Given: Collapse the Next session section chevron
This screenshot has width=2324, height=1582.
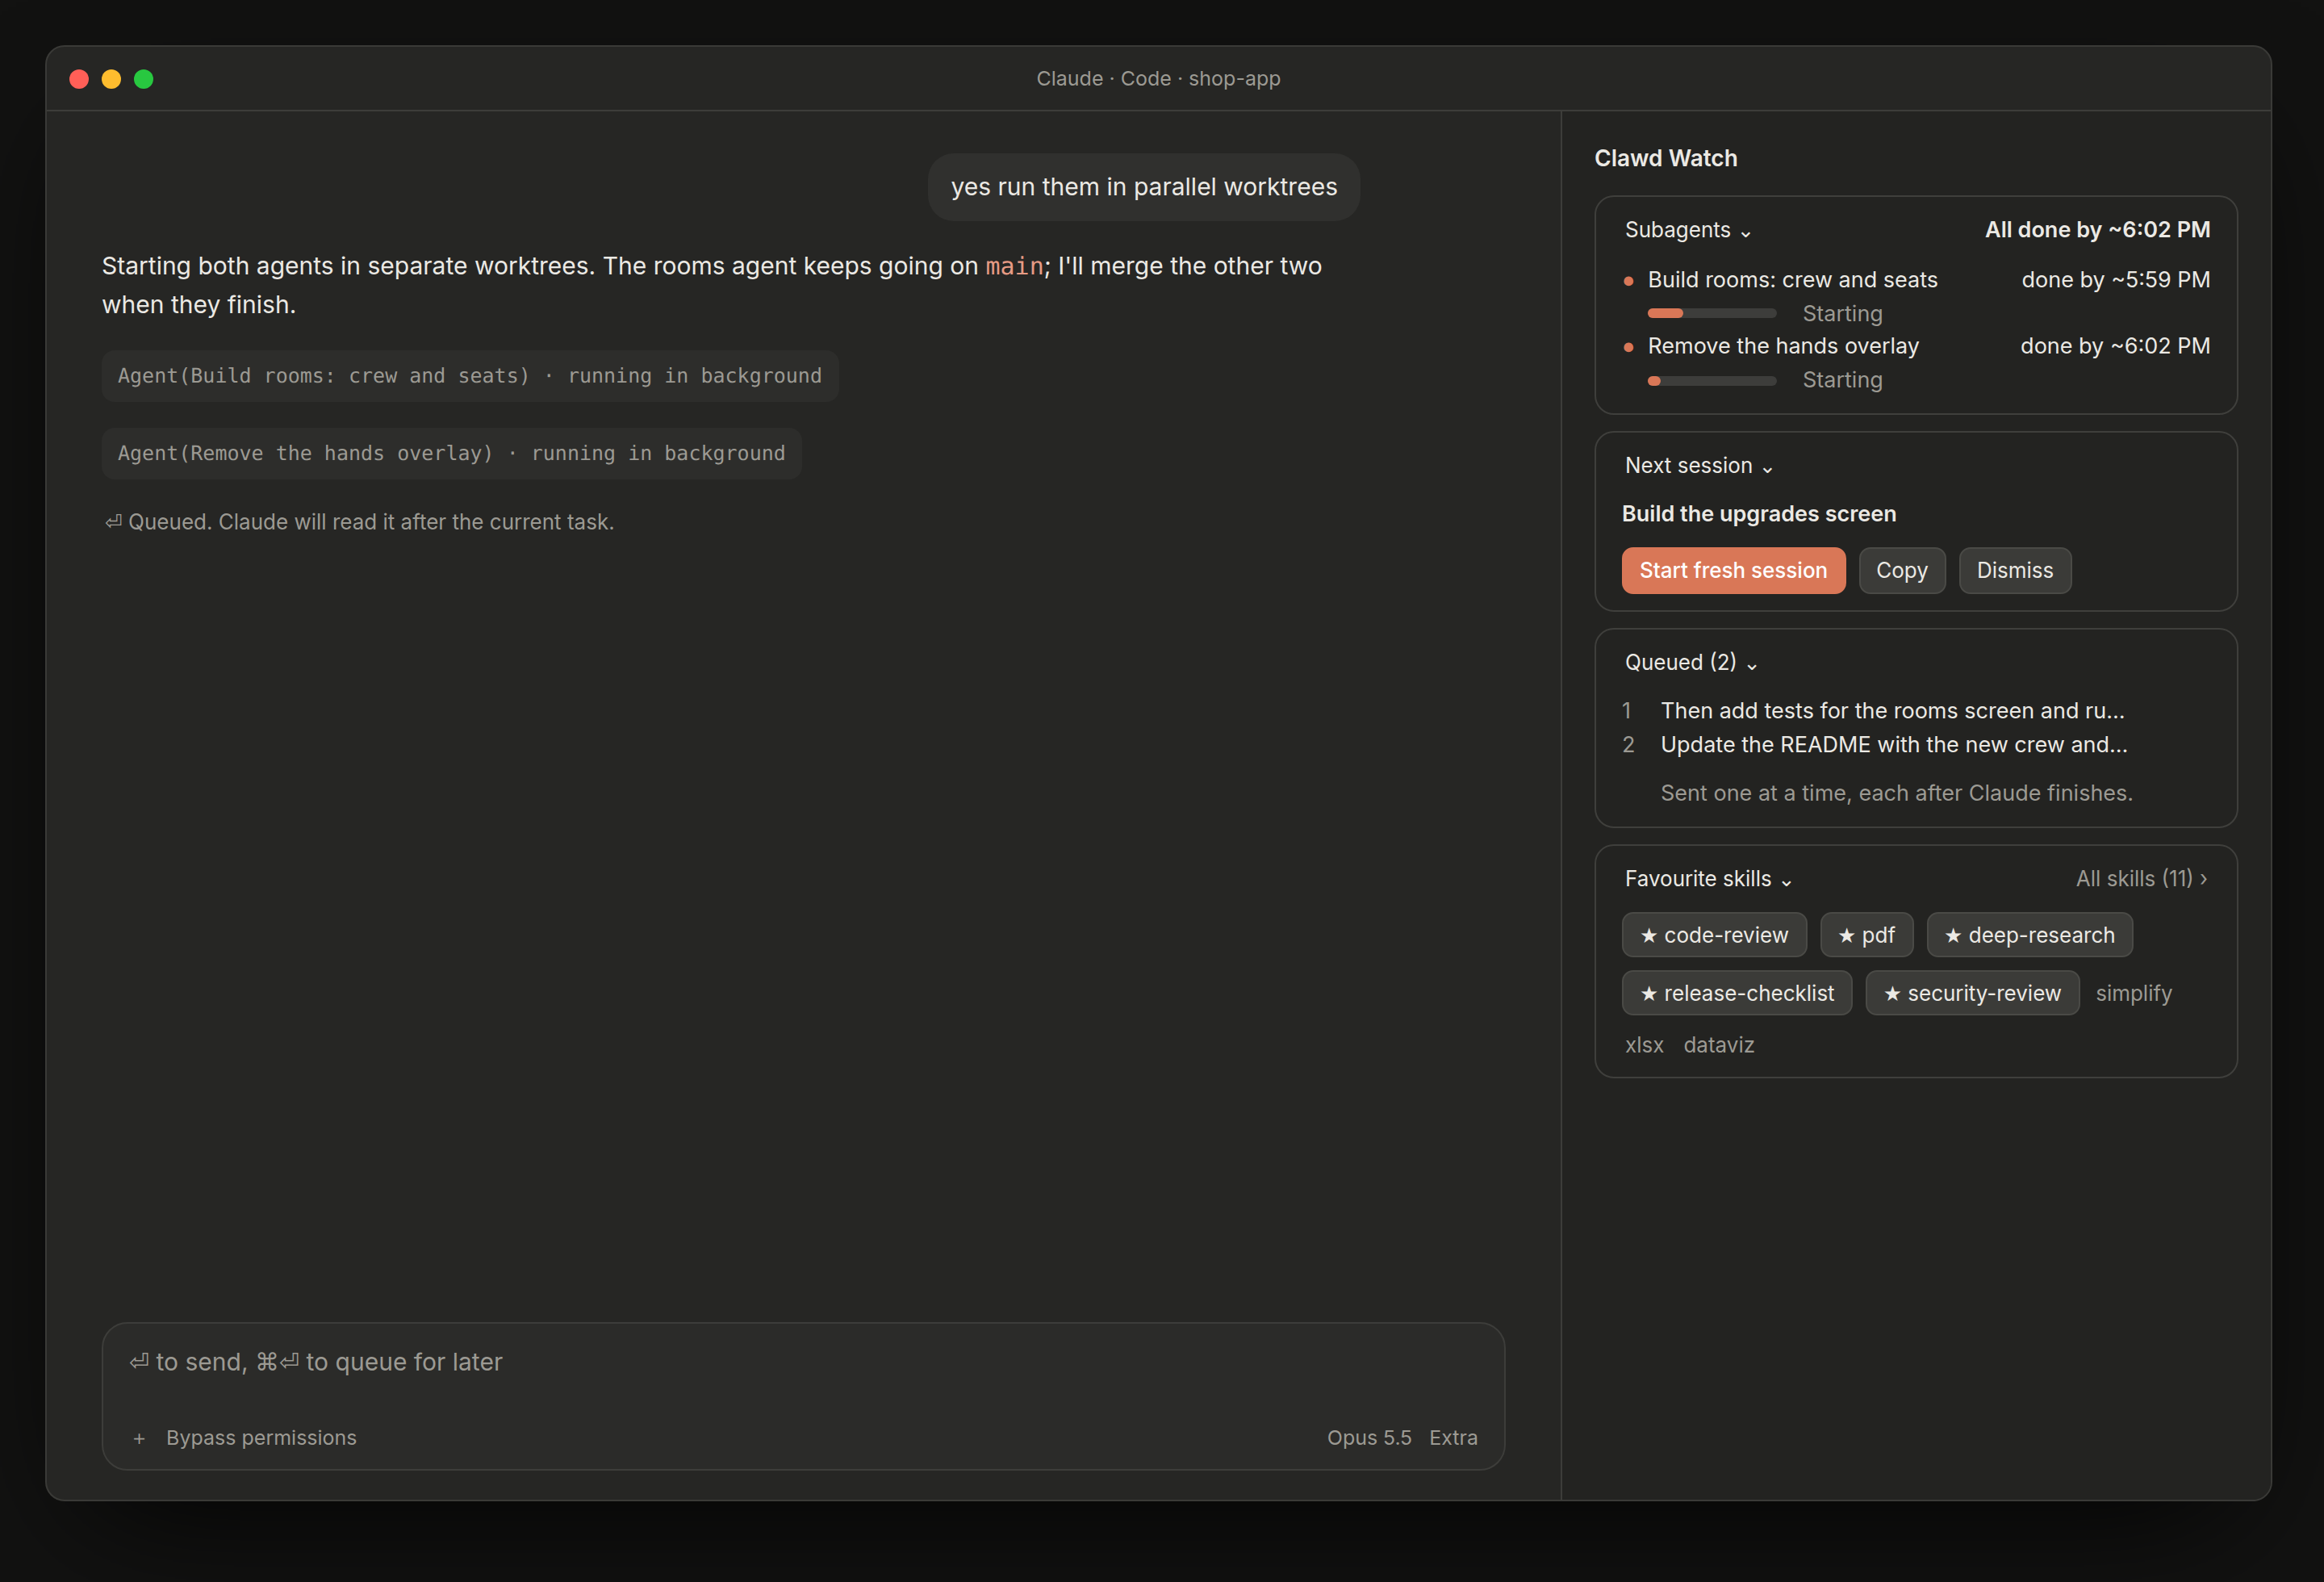Looking at the screenshot, I should coord(1767,468).
